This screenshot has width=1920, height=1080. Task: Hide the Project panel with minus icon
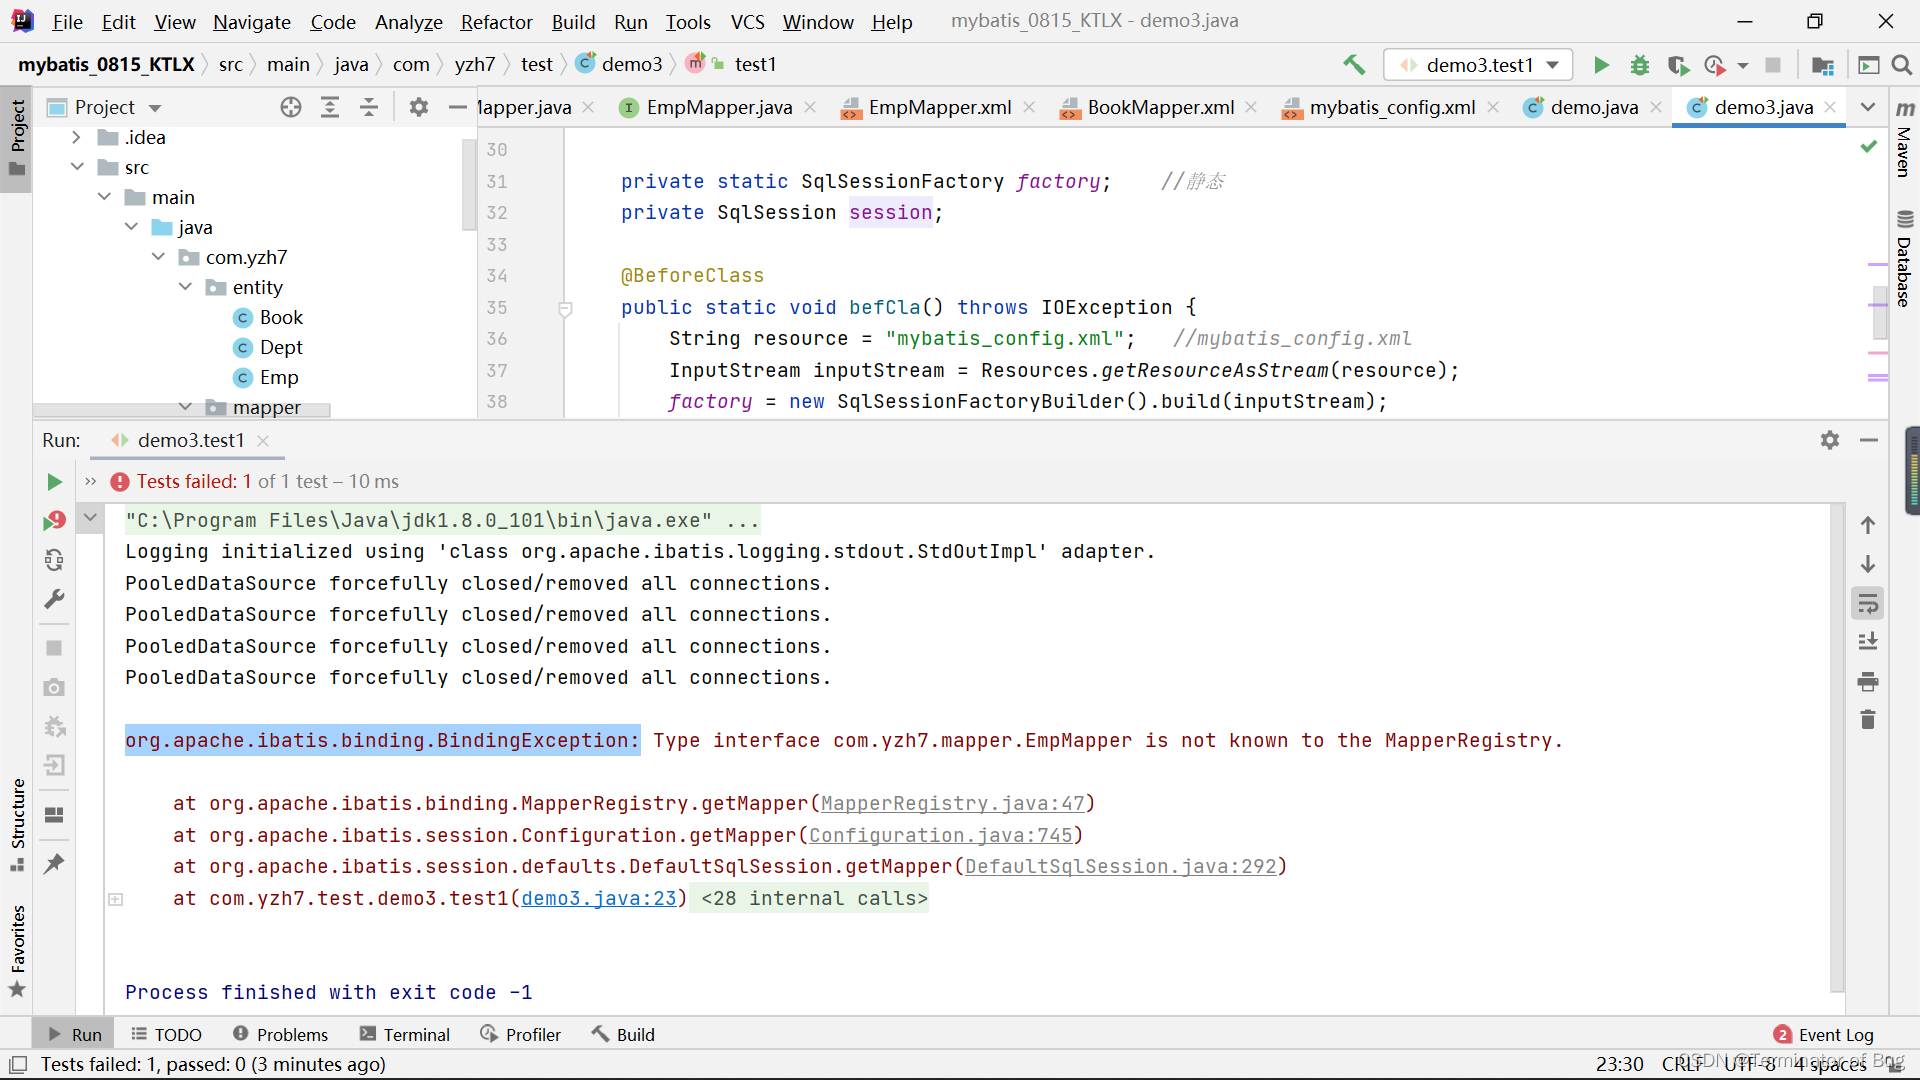pyautogui.click(x=458, y=107)
